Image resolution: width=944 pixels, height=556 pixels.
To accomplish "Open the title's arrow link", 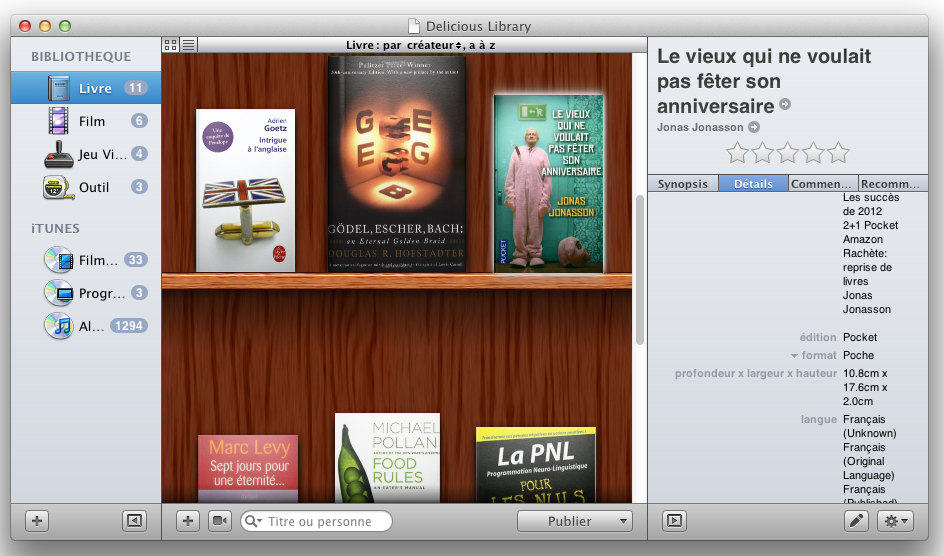I will point(785,104).
